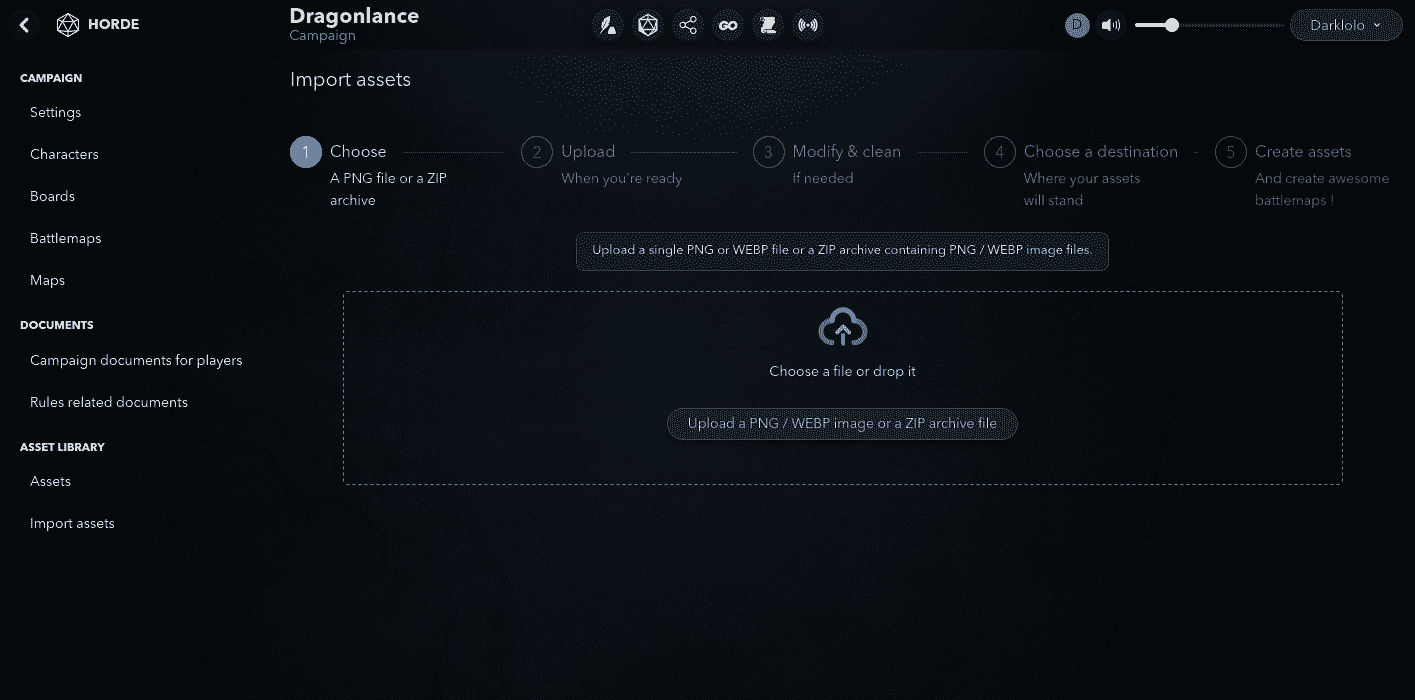Click step 2 Upload in wizard
The height and width of the screenshot is (700, 1415).
point(587,152)
